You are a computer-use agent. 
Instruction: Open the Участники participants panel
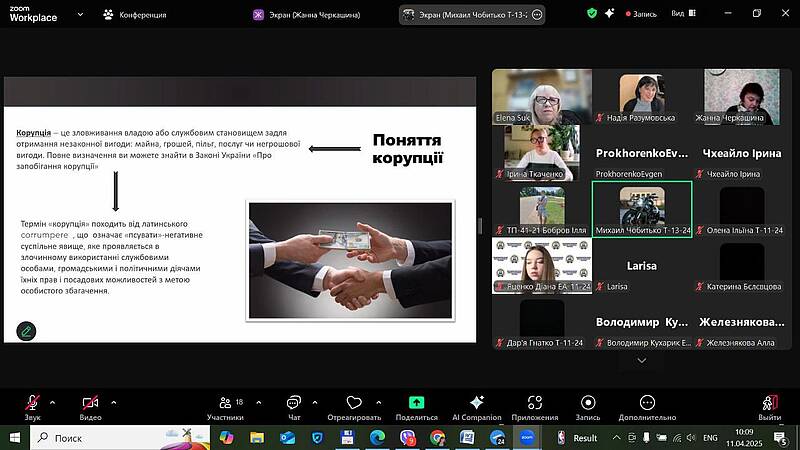click(x=225, y=402)
